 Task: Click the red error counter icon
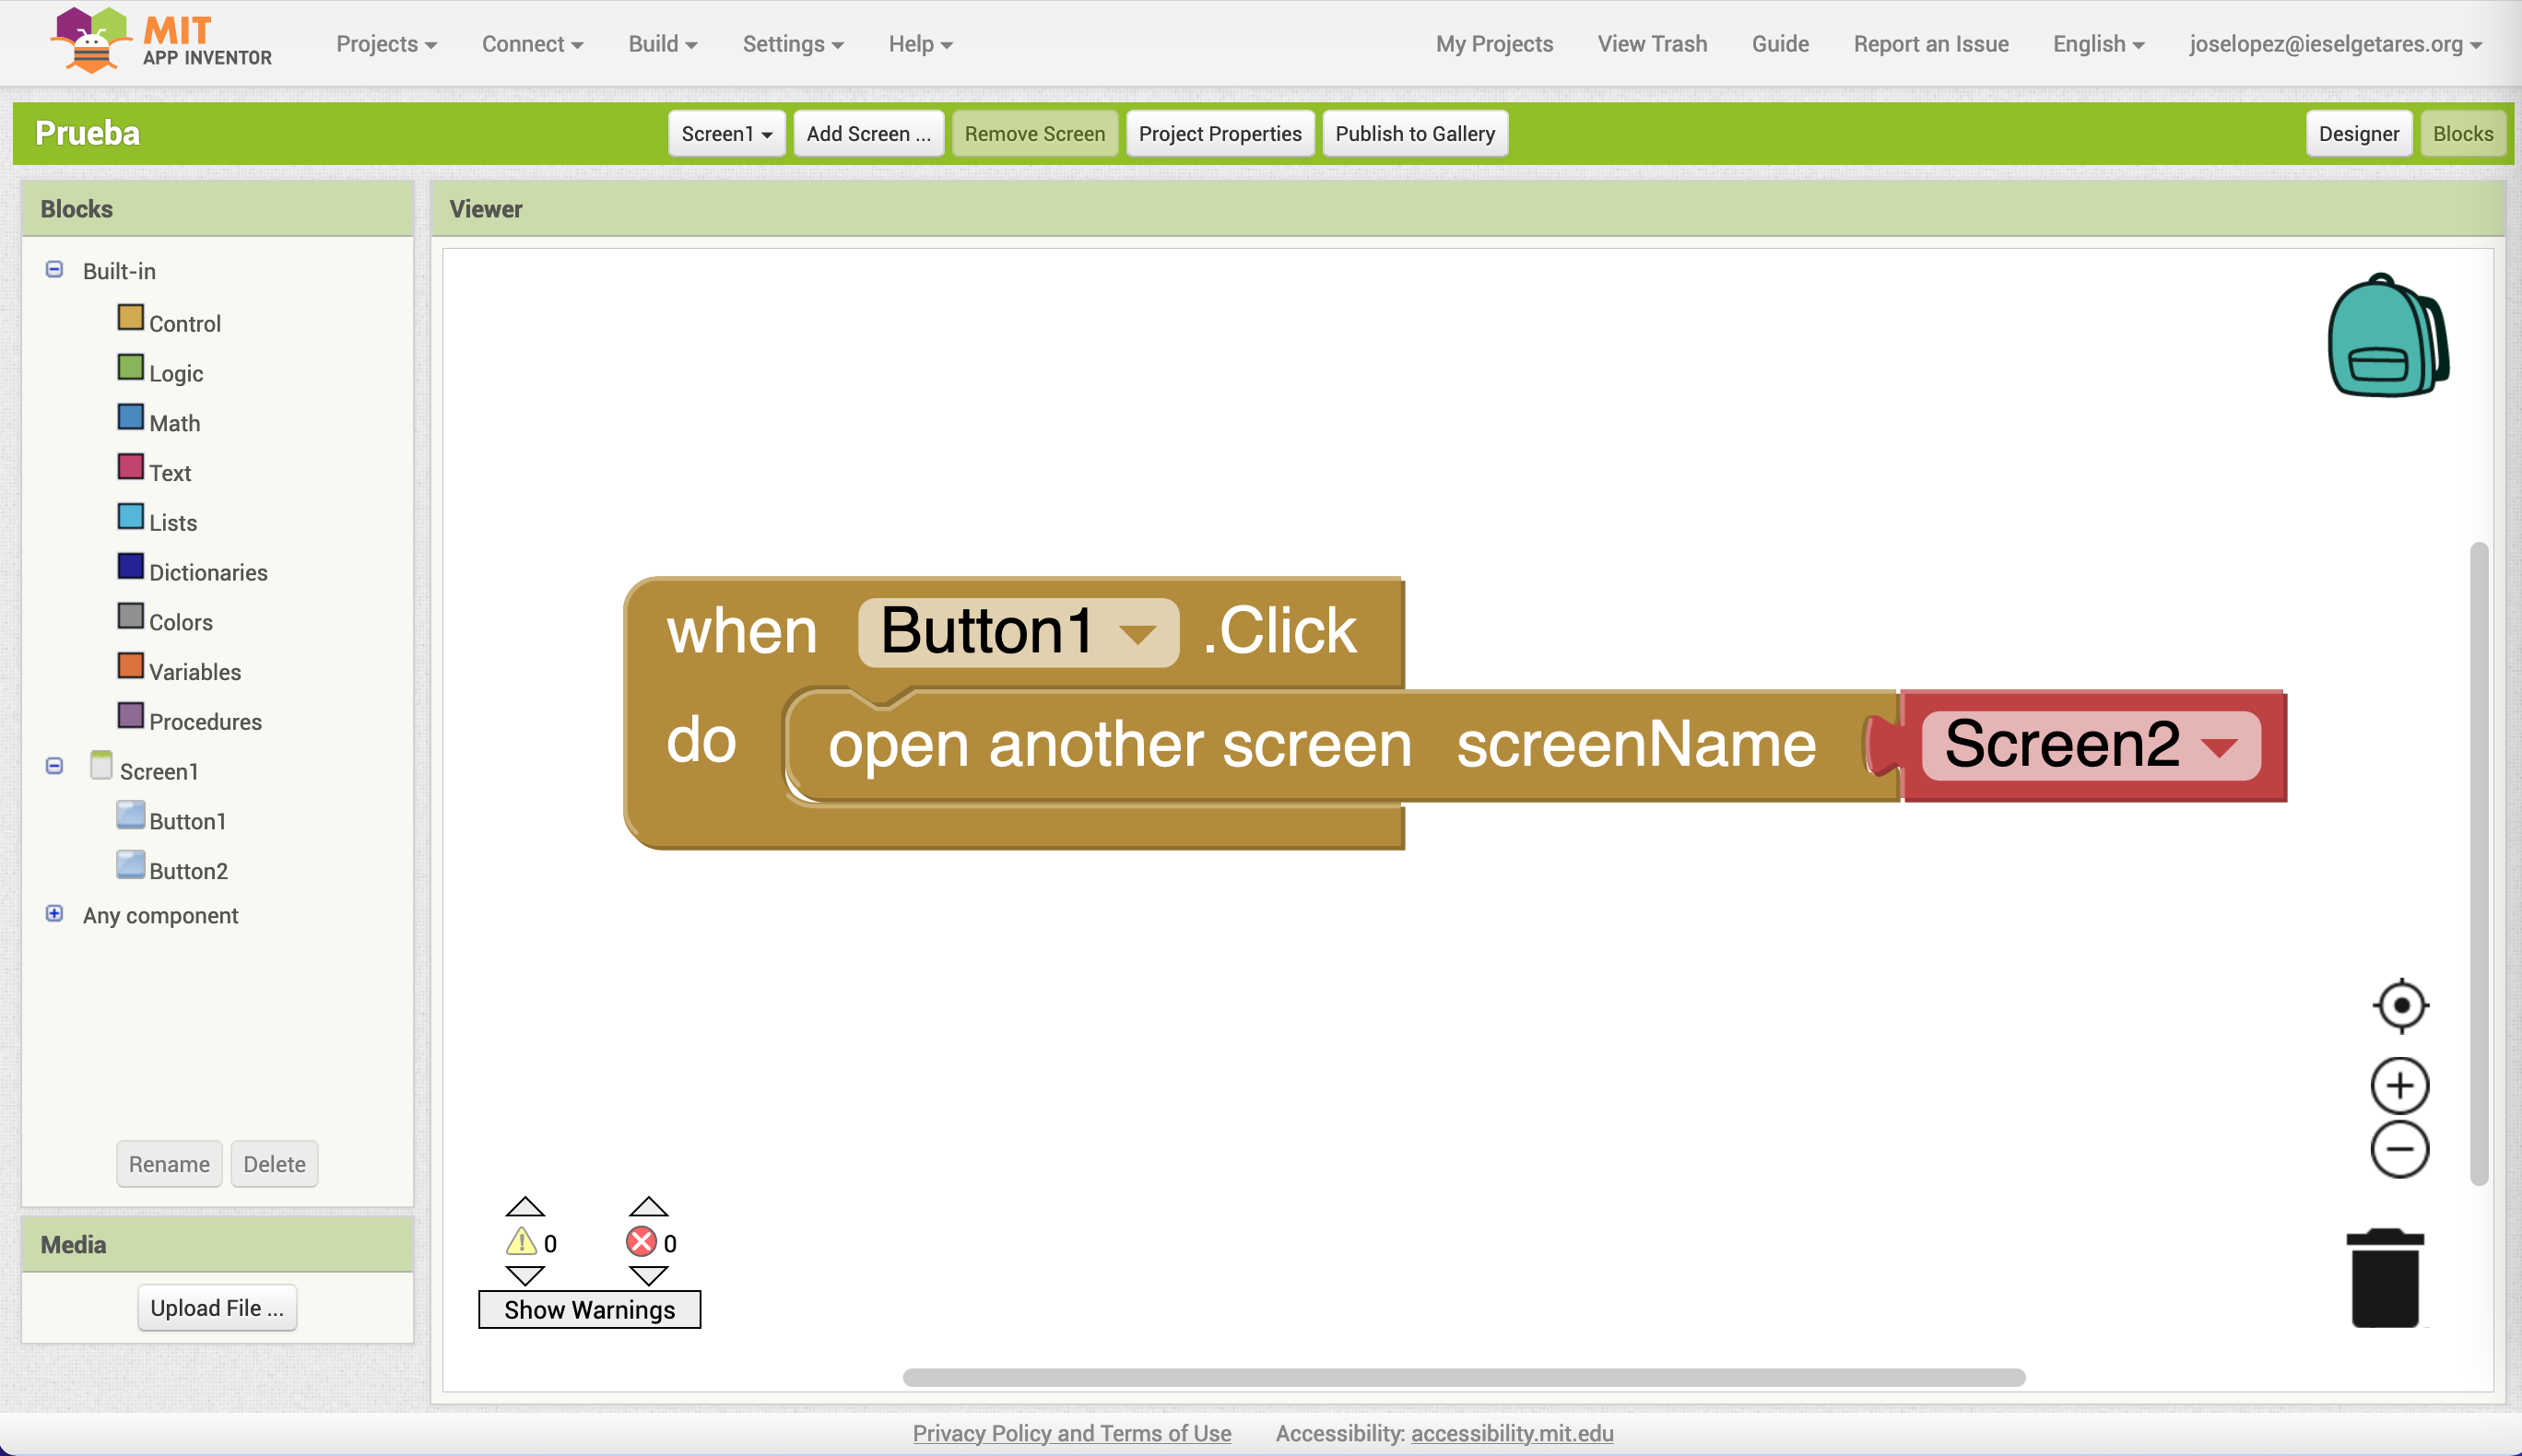[x=641, y=1242]
